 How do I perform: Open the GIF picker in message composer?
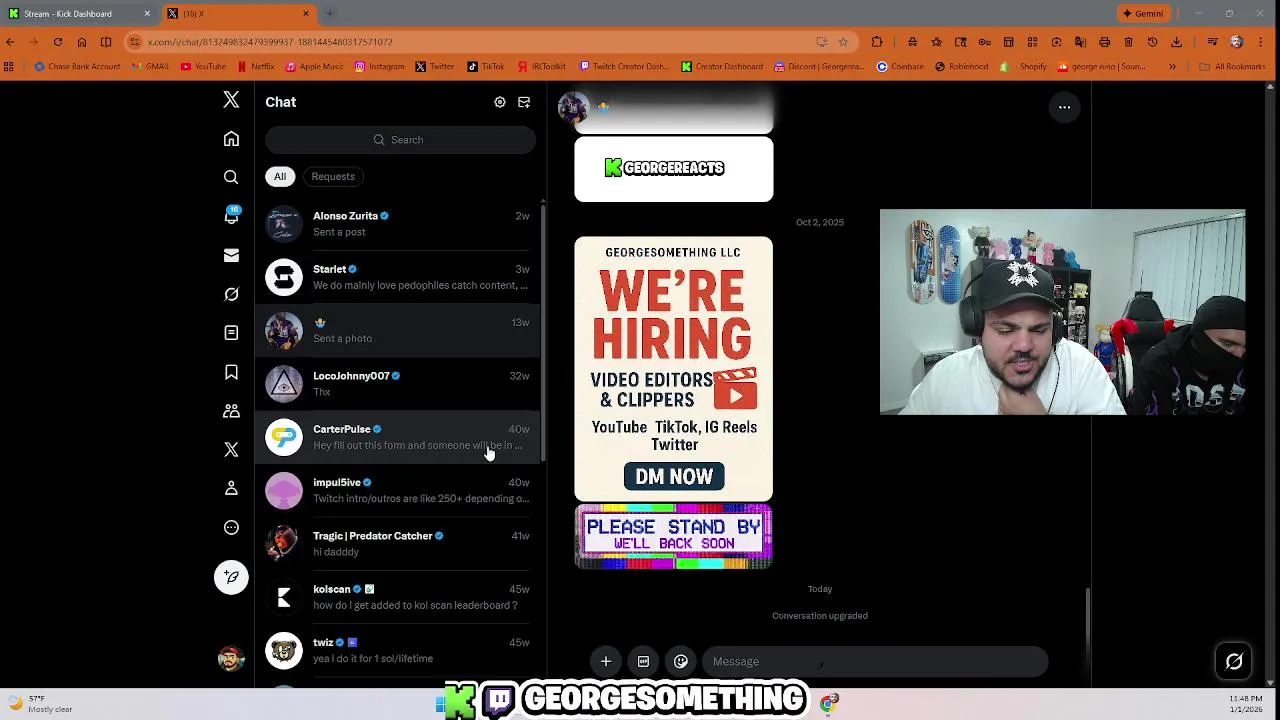pos(643,661)
